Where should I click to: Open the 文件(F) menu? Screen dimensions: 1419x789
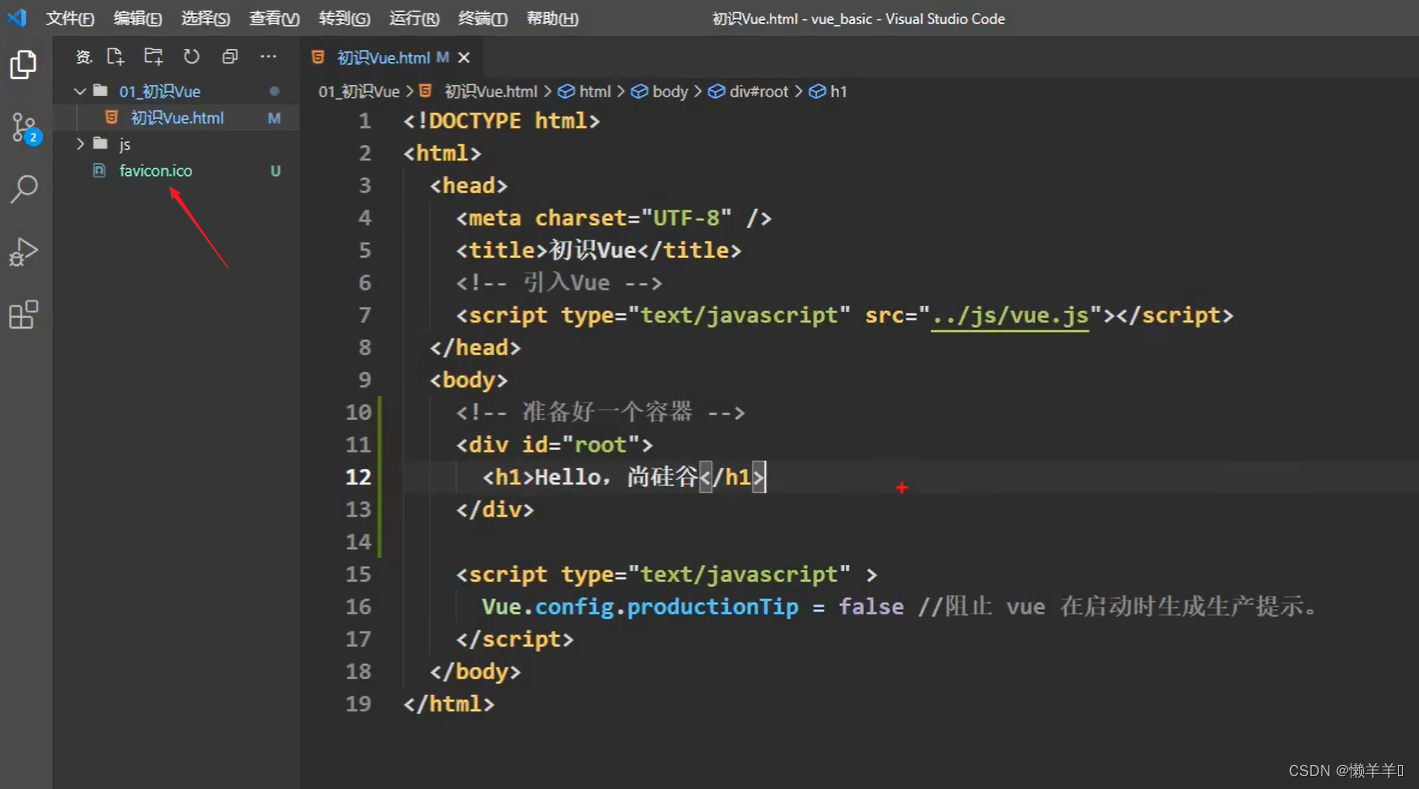coord(70,19)
